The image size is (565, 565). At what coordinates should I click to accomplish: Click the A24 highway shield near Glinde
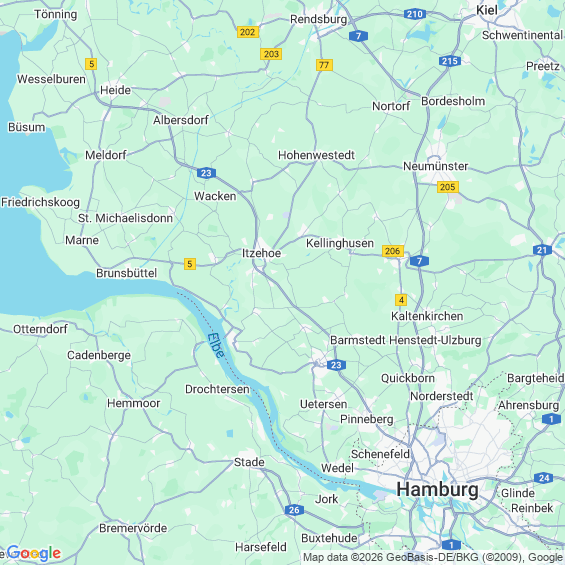[x=543, y=478]
